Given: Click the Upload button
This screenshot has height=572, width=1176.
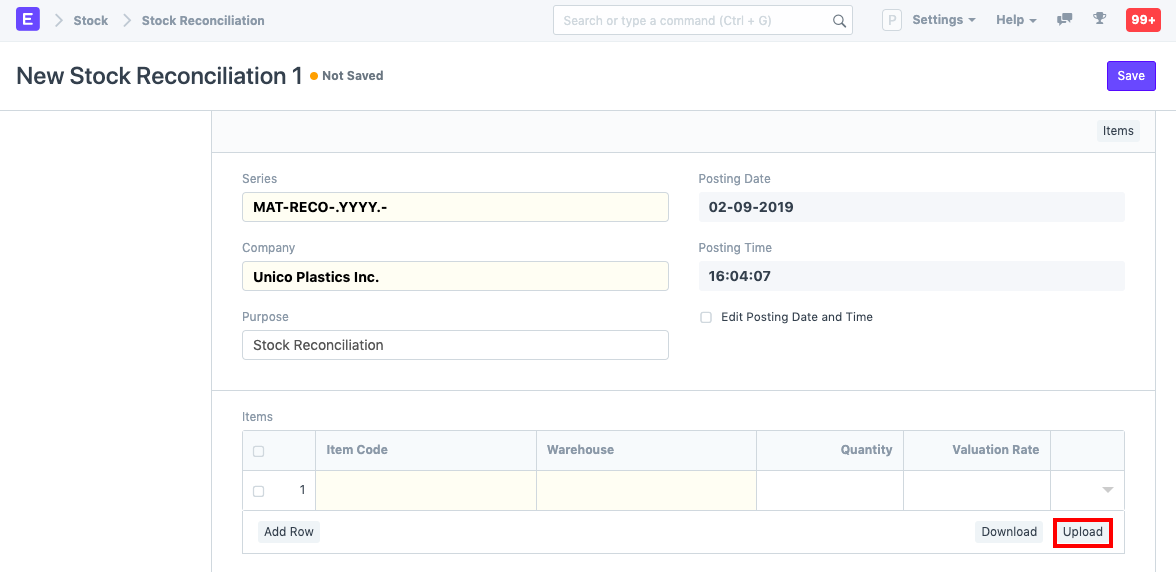Looking at the screenshot, I should [1082, 532].
